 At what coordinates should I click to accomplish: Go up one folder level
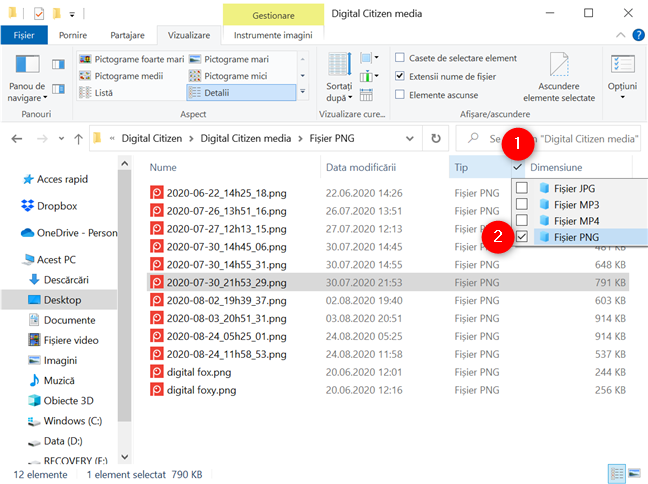[x=79, y=138]
